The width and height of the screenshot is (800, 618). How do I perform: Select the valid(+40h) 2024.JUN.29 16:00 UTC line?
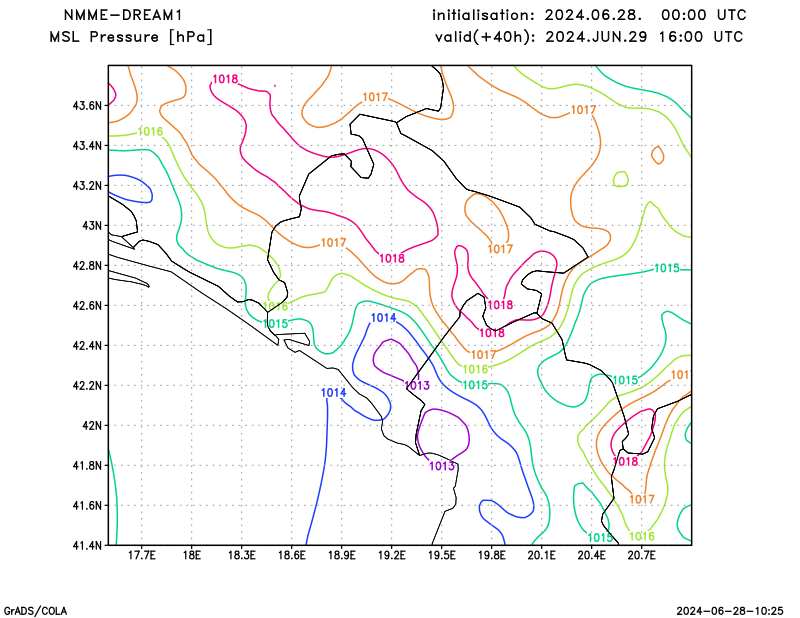click(589, 37)
